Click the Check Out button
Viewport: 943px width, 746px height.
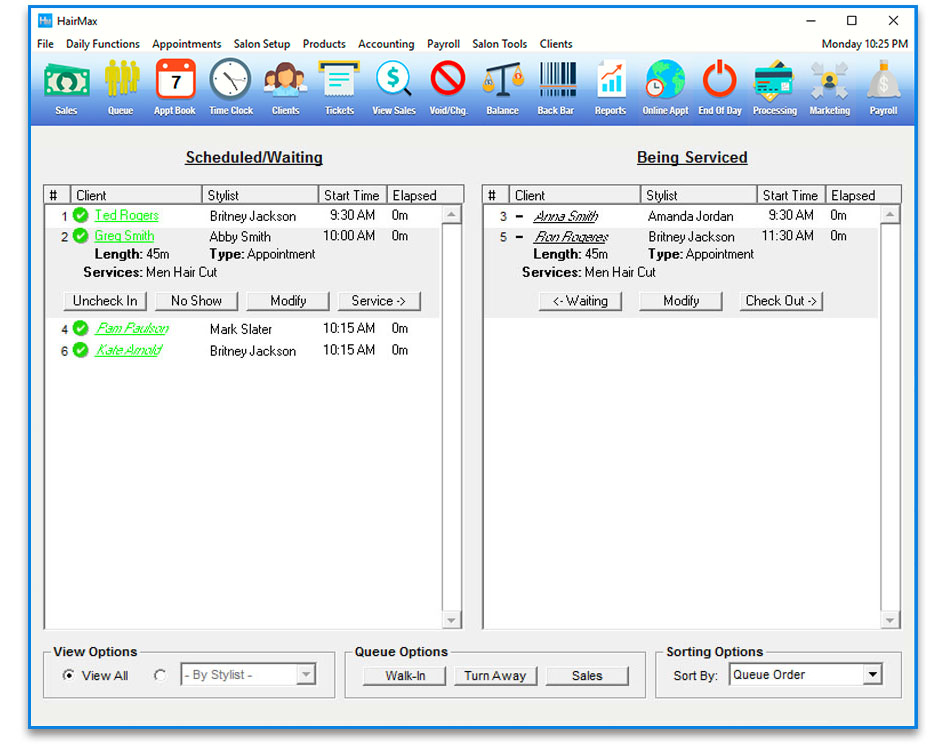[781, 301]
